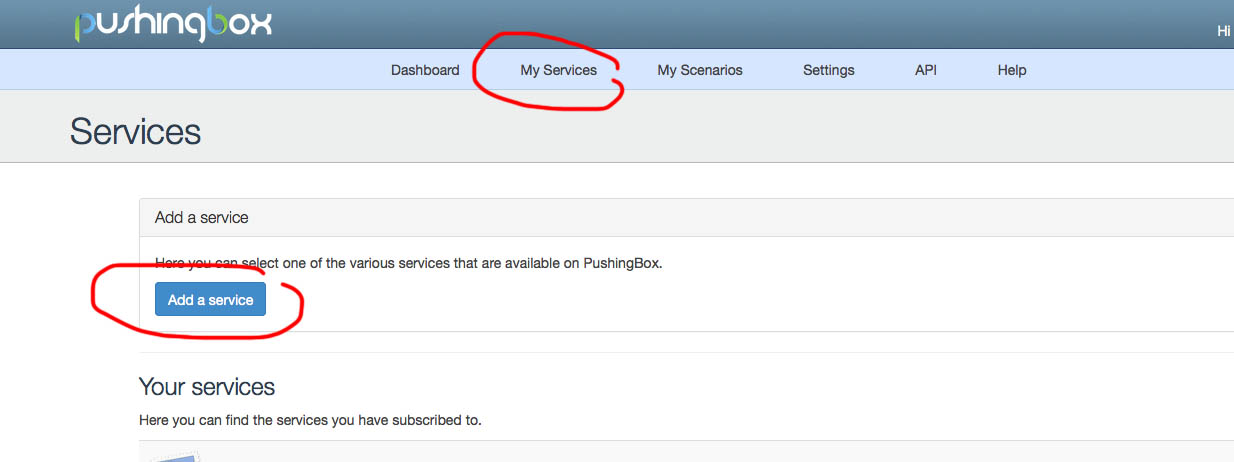Click description mentioning 'available on PushingBox'
Image resolution: width=1234 pixels, height=462 pixels.
coord(409,264)
